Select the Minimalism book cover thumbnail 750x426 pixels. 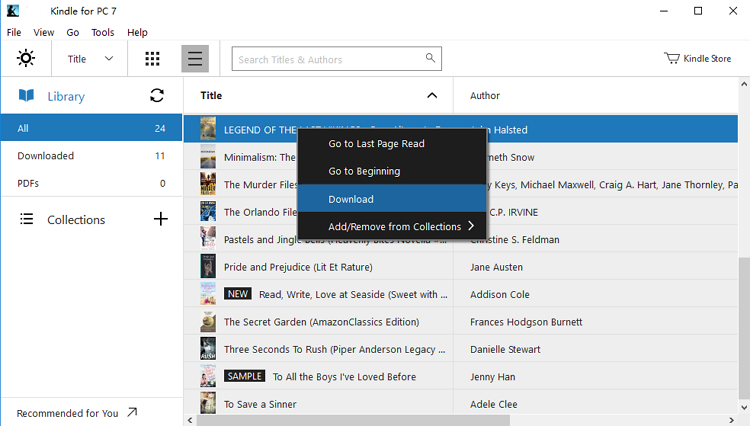coord(208,157)
